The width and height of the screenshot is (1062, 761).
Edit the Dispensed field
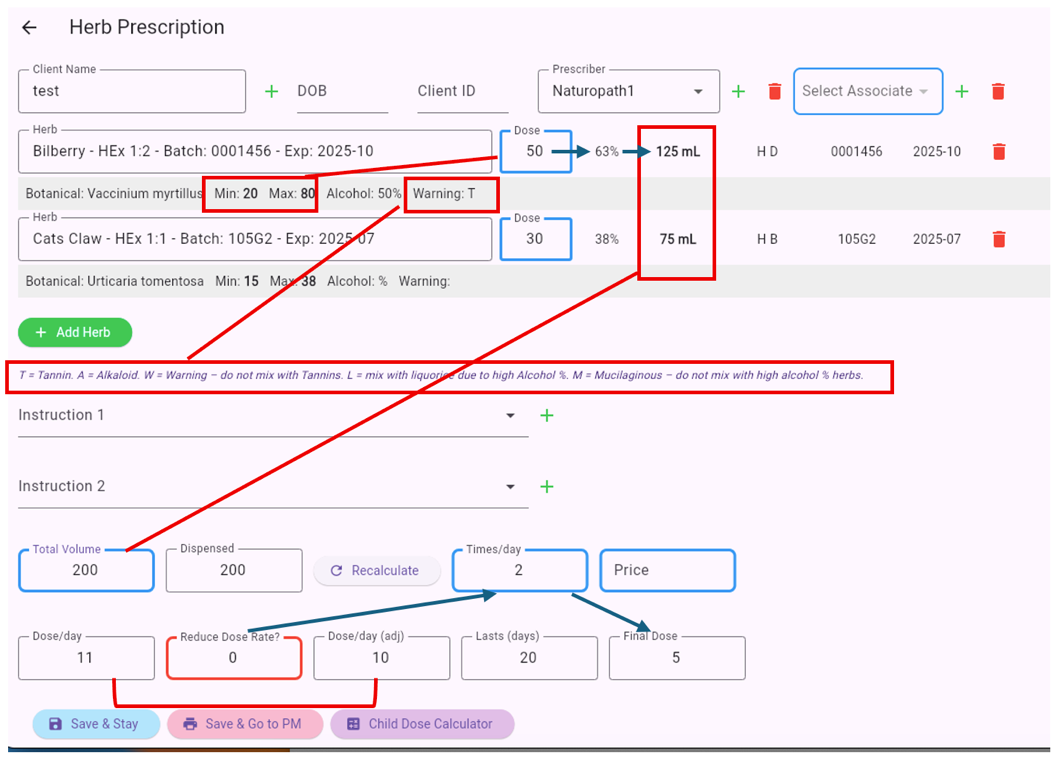pyautogui.click(x=234, y=570)
